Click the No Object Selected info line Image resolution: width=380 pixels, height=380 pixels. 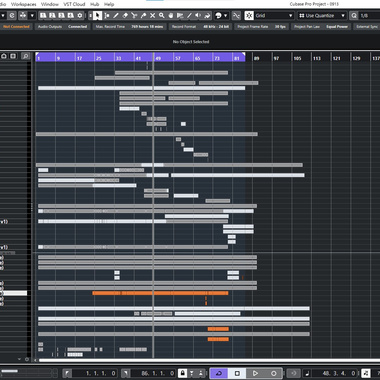(191, 42)
